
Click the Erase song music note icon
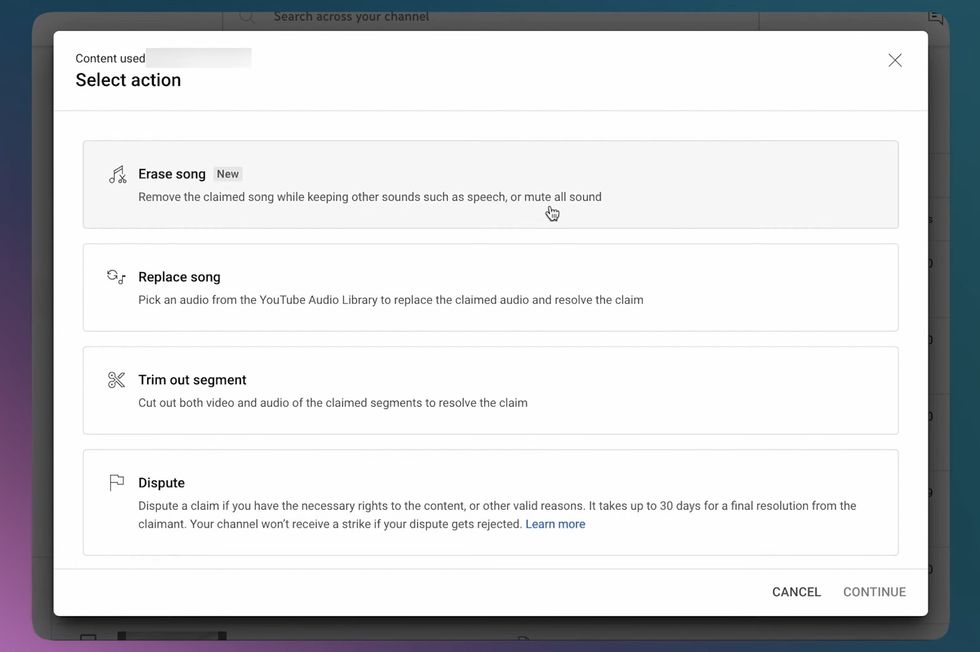117,175
